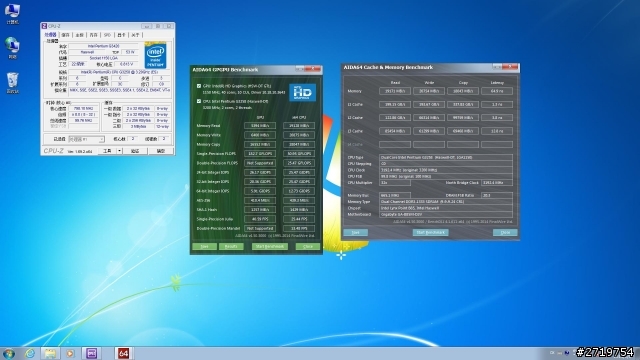Start Benchmark in GPGPU Benchmark window
640x360 pixels.
(269, 247)
